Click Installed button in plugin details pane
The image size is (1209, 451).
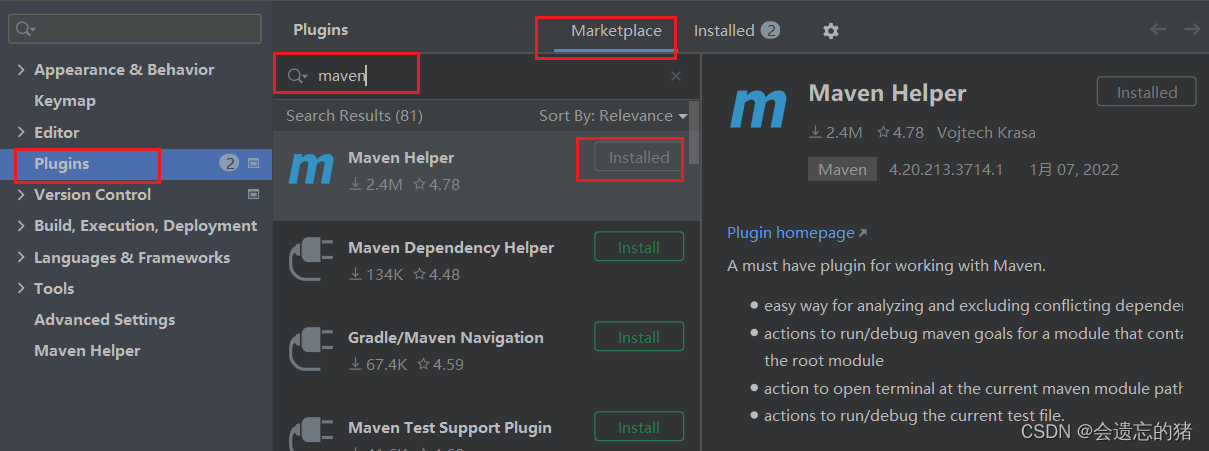(x=1147, y=92)
